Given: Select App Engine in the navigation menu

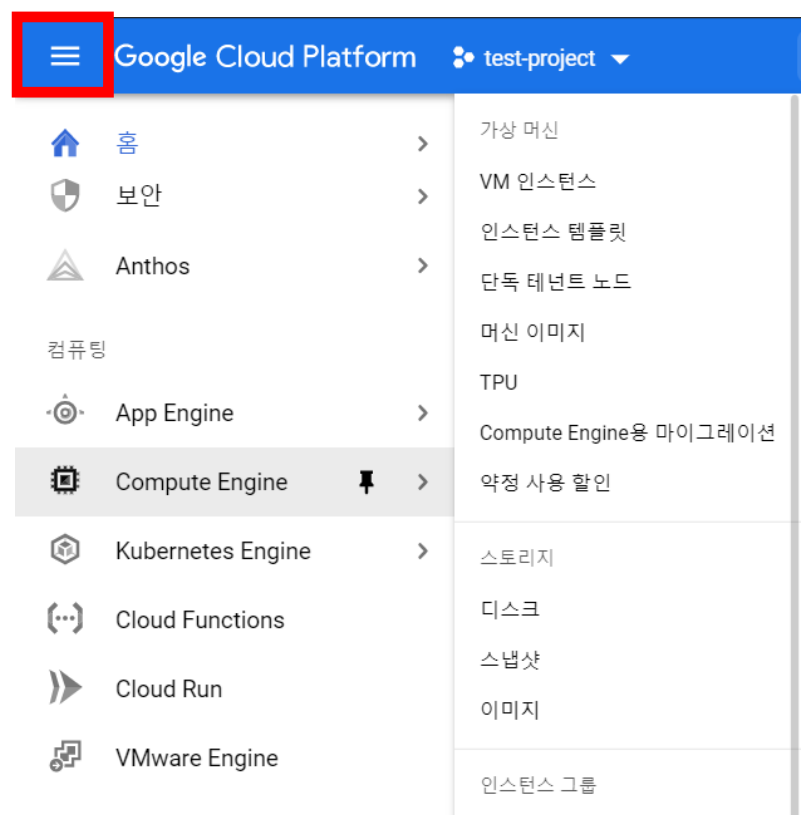Looking at the screenshot, I should click(175, 414).
